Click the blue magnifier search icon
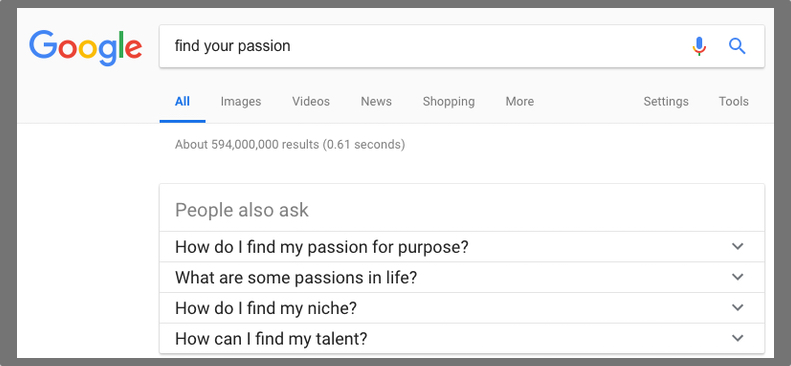This screenshot has height=366, width=791. pyautogui.click(x=737, y=46)
